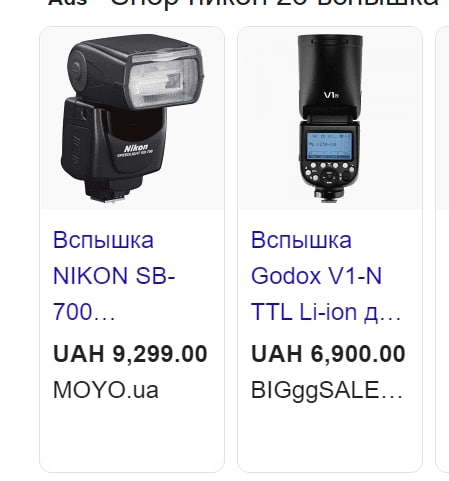This screenshot has height=481, width=449.
Task: Select the MOYO.ua seller name
Action: (106, 390)
